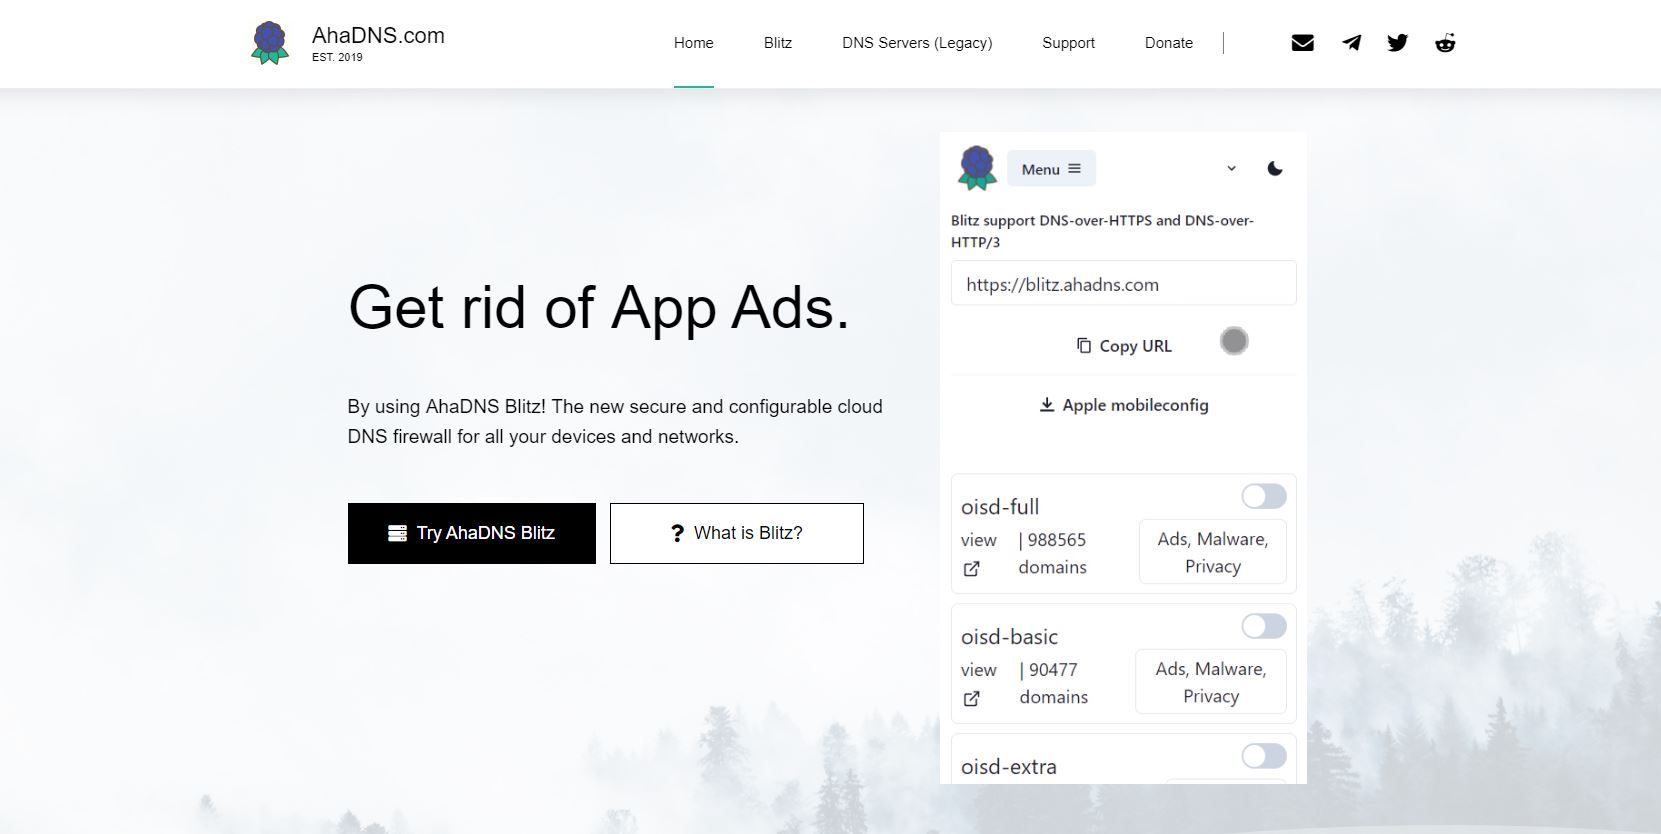The width and height of the screenshot is (1661, 834).
Task: Click the 988565 domains count text
Action: point(1052,553)
